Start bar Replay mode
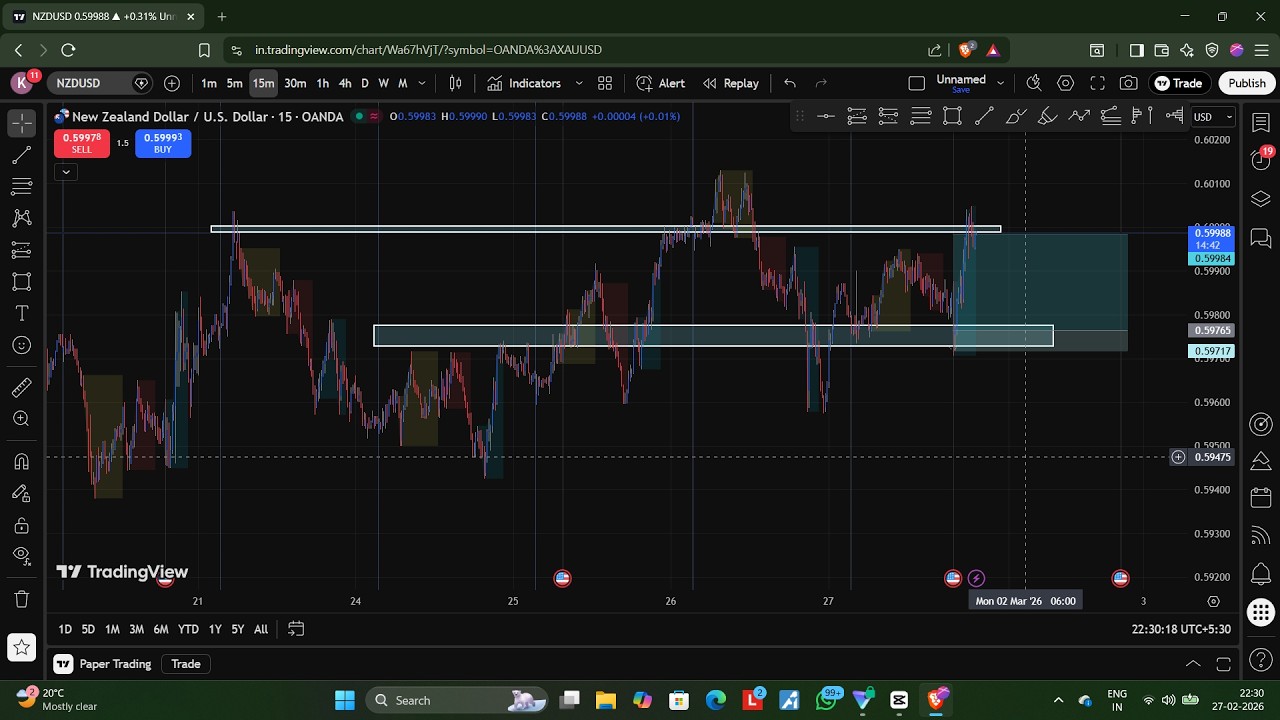This screenshot has height=720, width=1280. (x=730, y=83)
